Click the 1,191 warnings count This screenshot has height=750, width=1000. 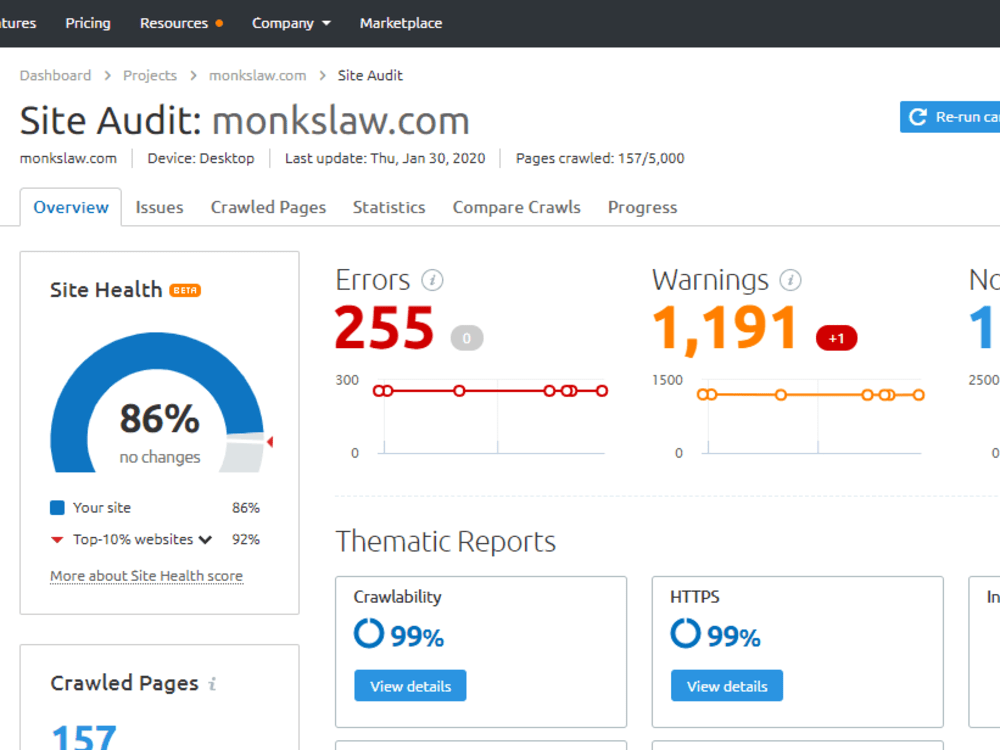[724, 329]
